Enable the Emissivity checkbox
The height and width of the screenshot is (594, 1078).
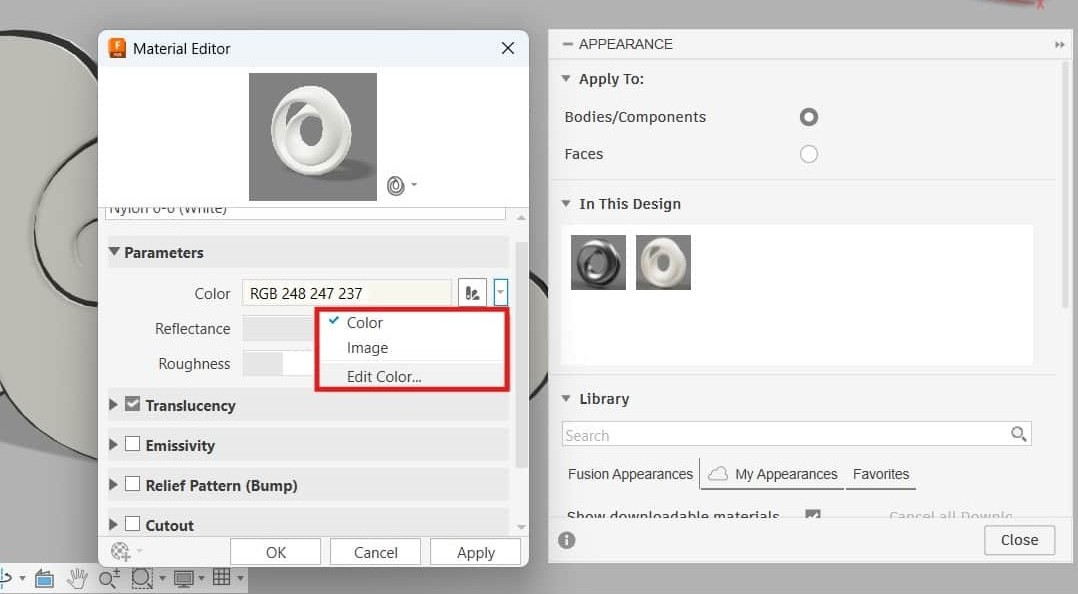pos(133,444)
